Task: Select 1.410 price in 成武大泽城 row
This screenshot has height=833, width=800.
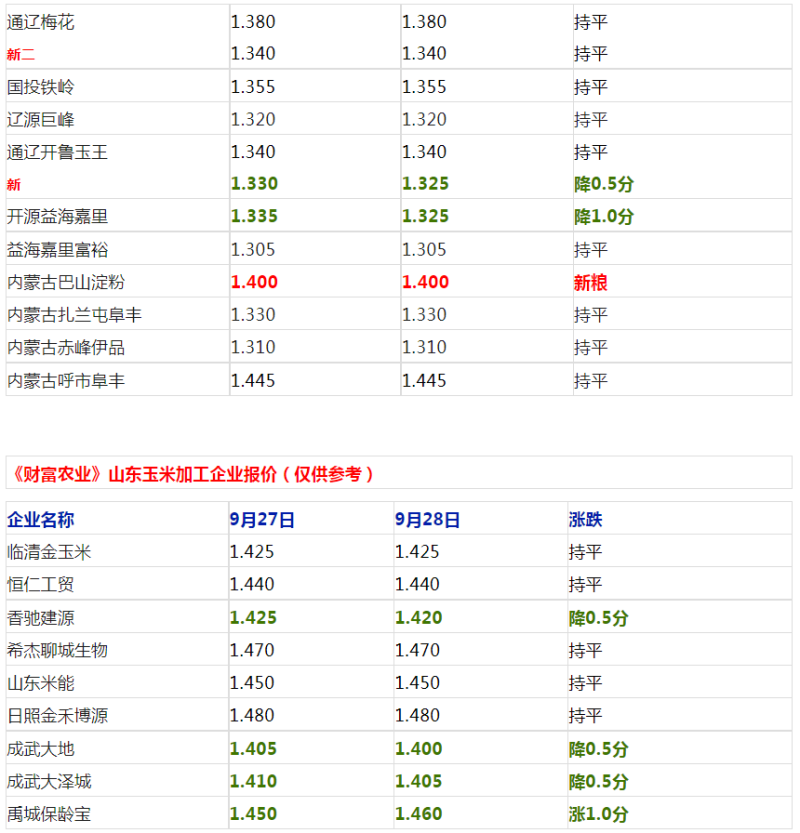Action: [253, 781]
